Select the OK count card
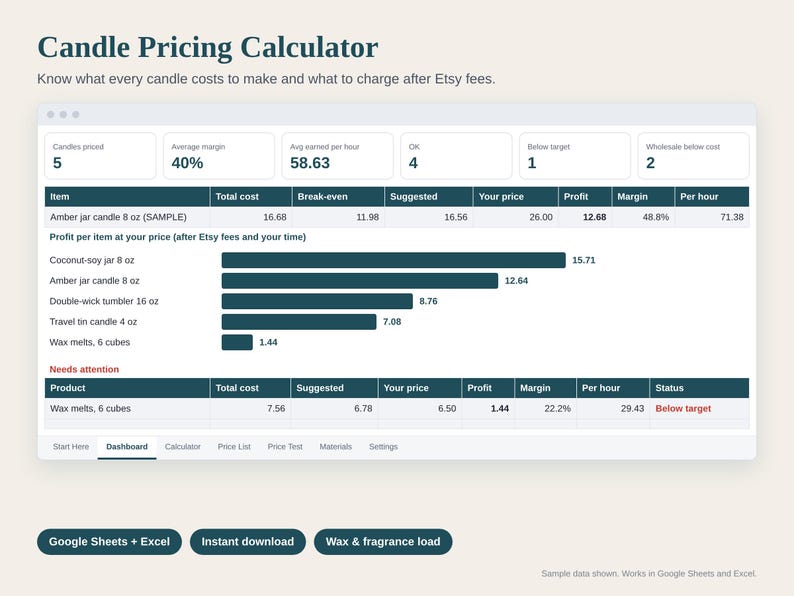Viewport: 794px width, 596px height. [456, 156]
